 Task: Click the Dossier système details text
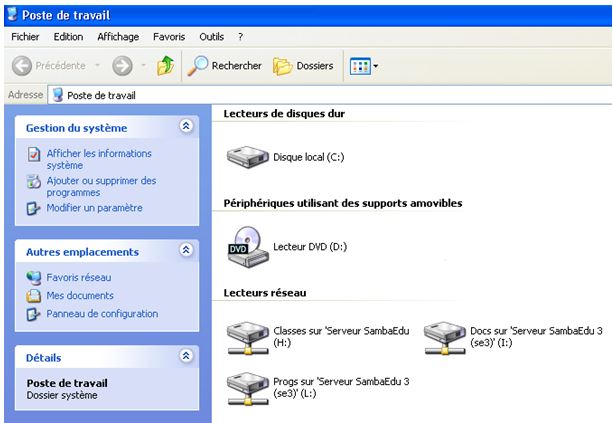[62, 395]
